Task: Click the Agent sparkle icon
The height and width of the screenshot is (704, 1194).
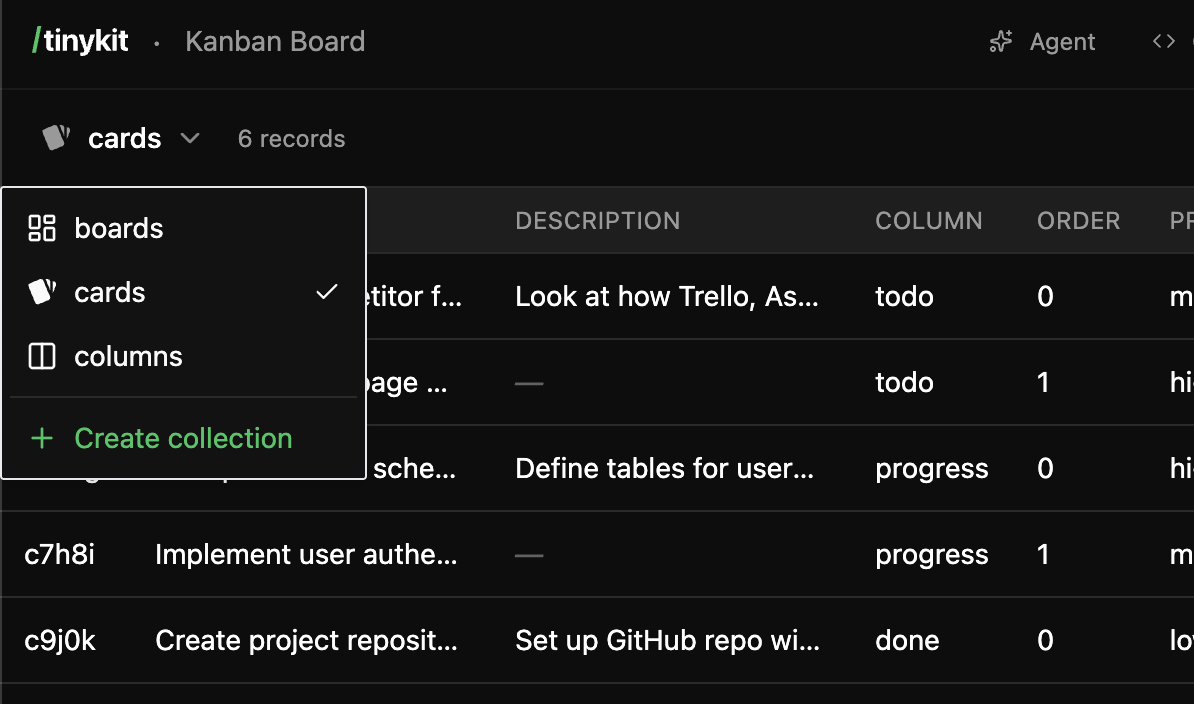Action: click(x=1001, y=41)
